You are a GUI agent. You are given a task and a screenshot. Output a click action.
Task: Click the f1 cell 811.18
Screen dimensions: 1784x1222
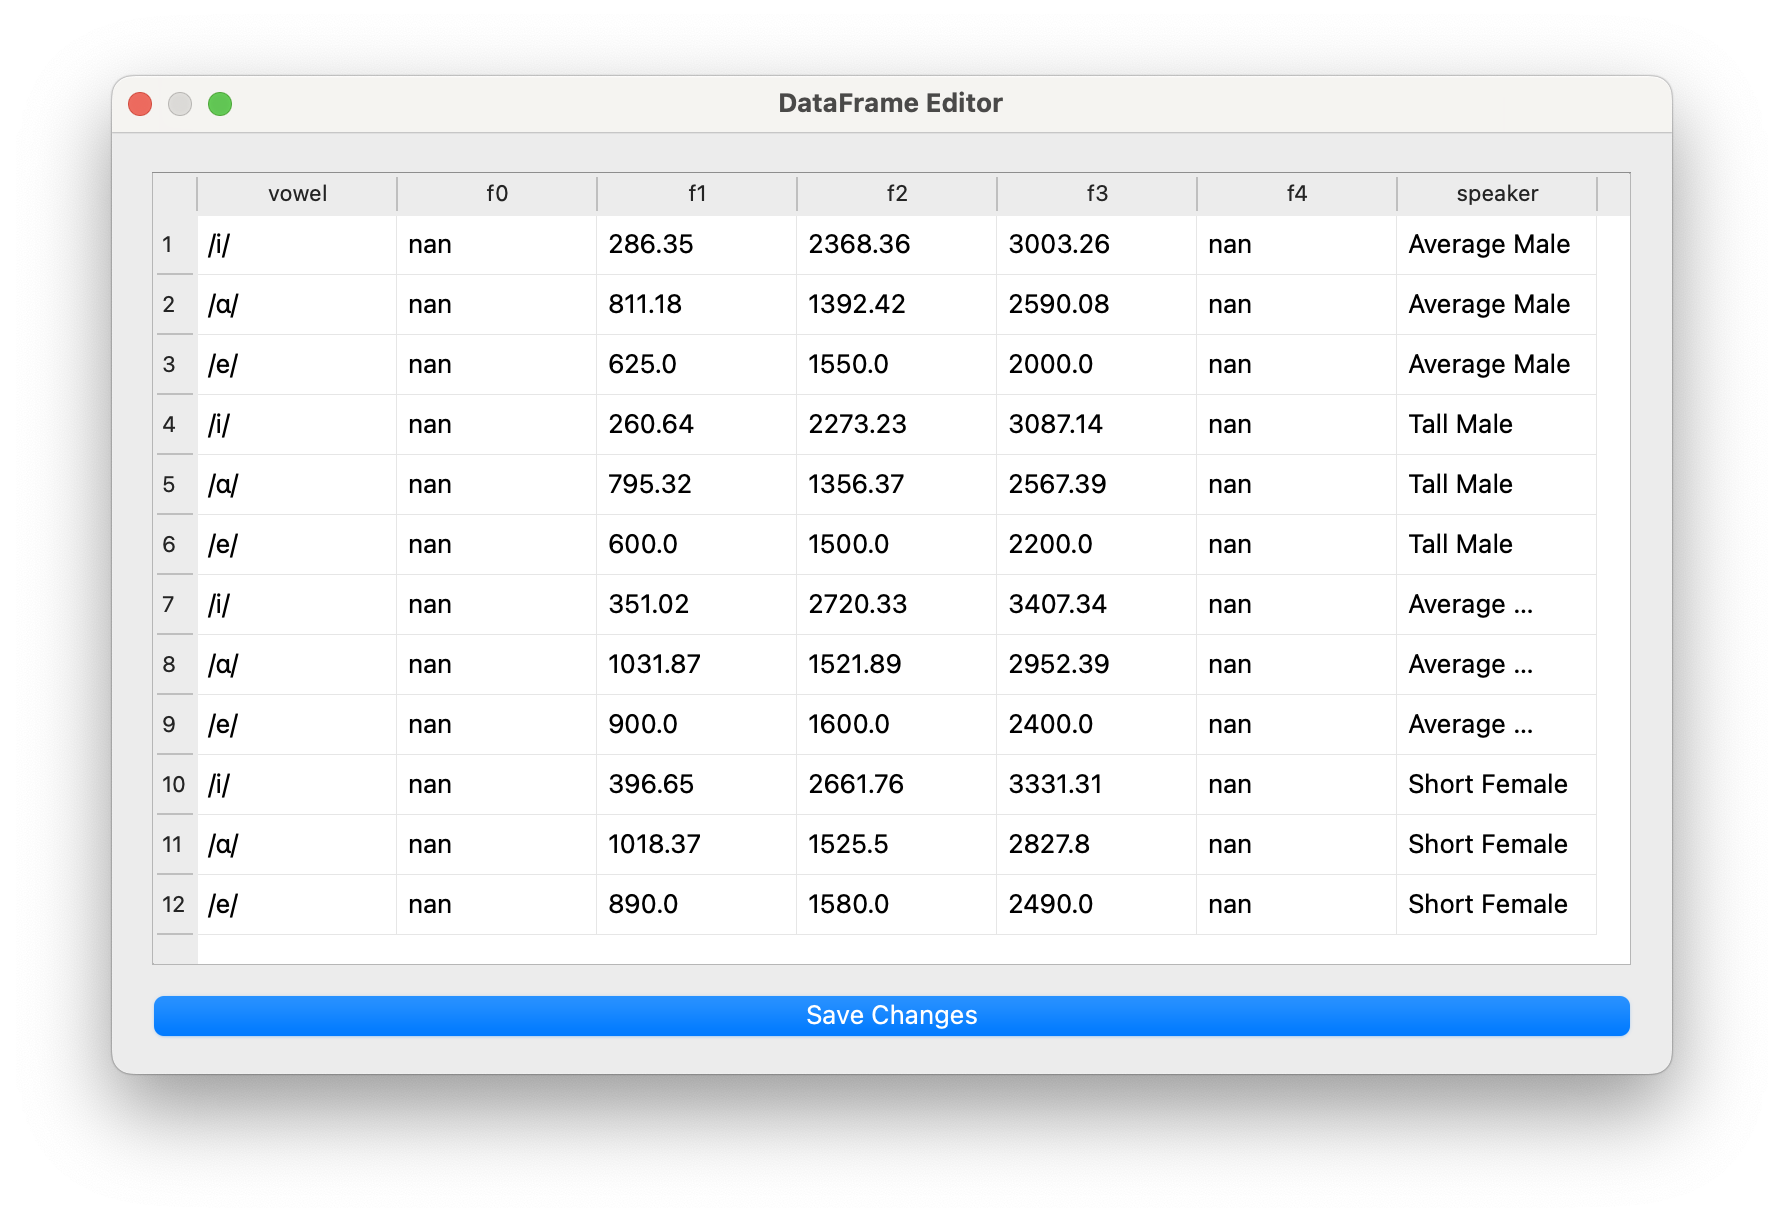click(697, 305)
